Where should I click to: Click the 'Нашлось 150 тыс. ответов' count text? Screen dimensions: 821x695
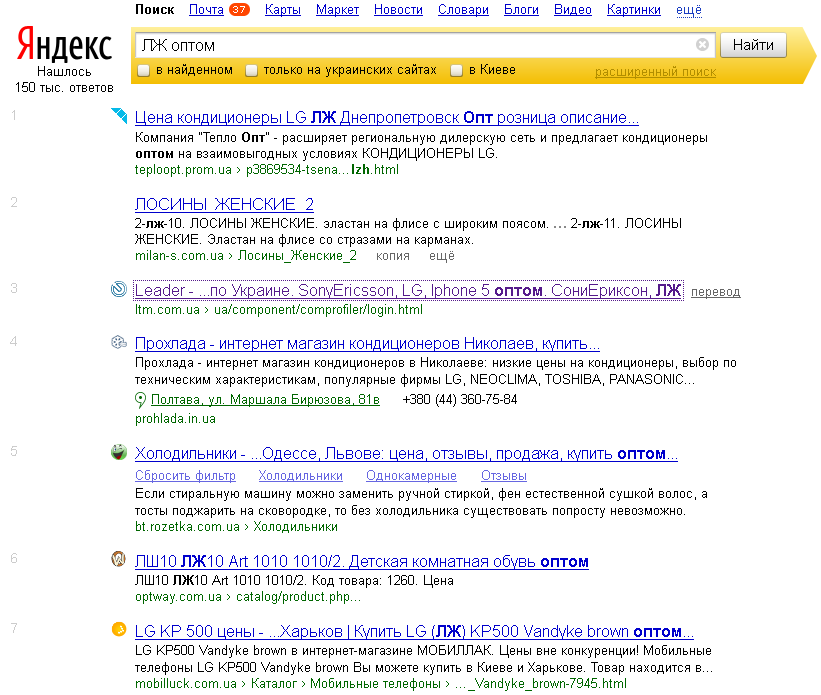64,80
